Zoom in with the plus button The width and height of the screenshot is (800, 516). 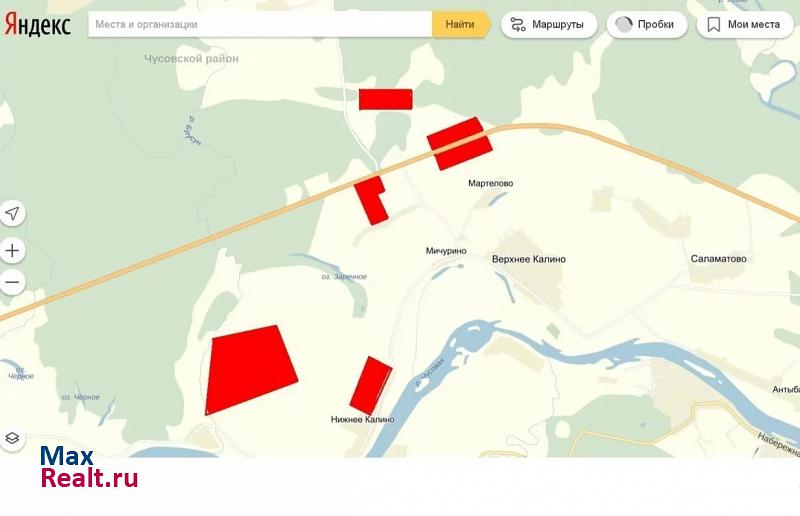coord(13,250)
